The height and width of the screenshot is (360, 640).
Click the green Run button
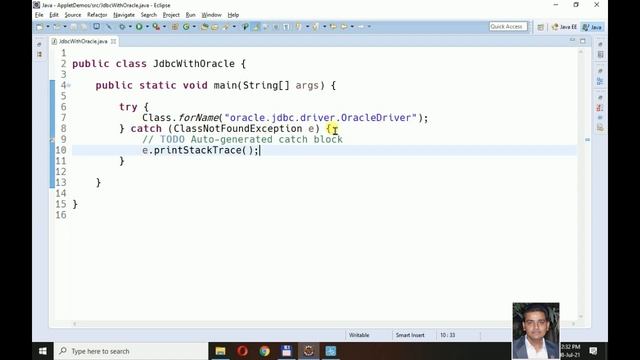point(139,27)
